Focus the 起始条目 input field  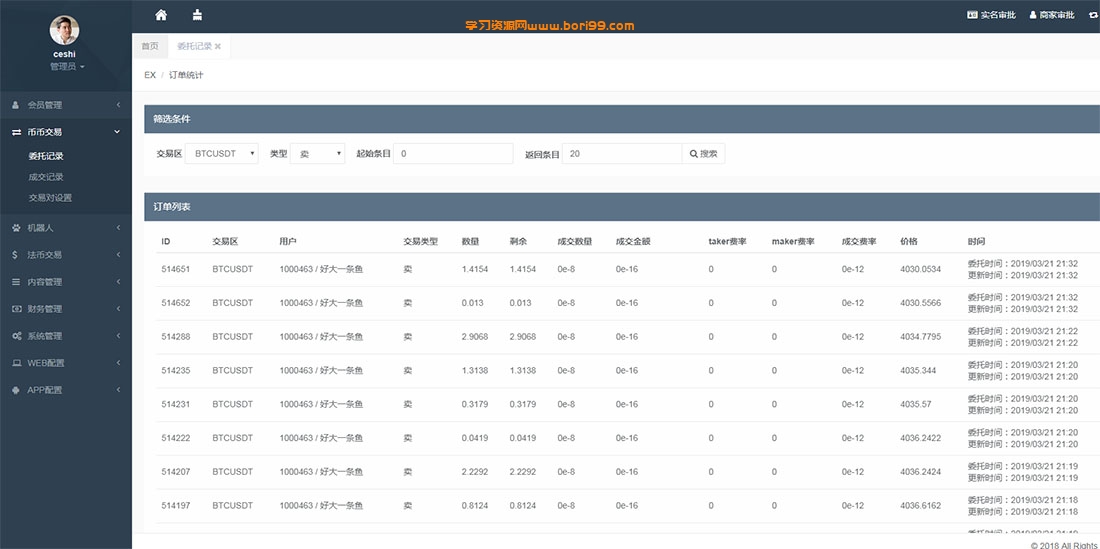click(453, 154)
